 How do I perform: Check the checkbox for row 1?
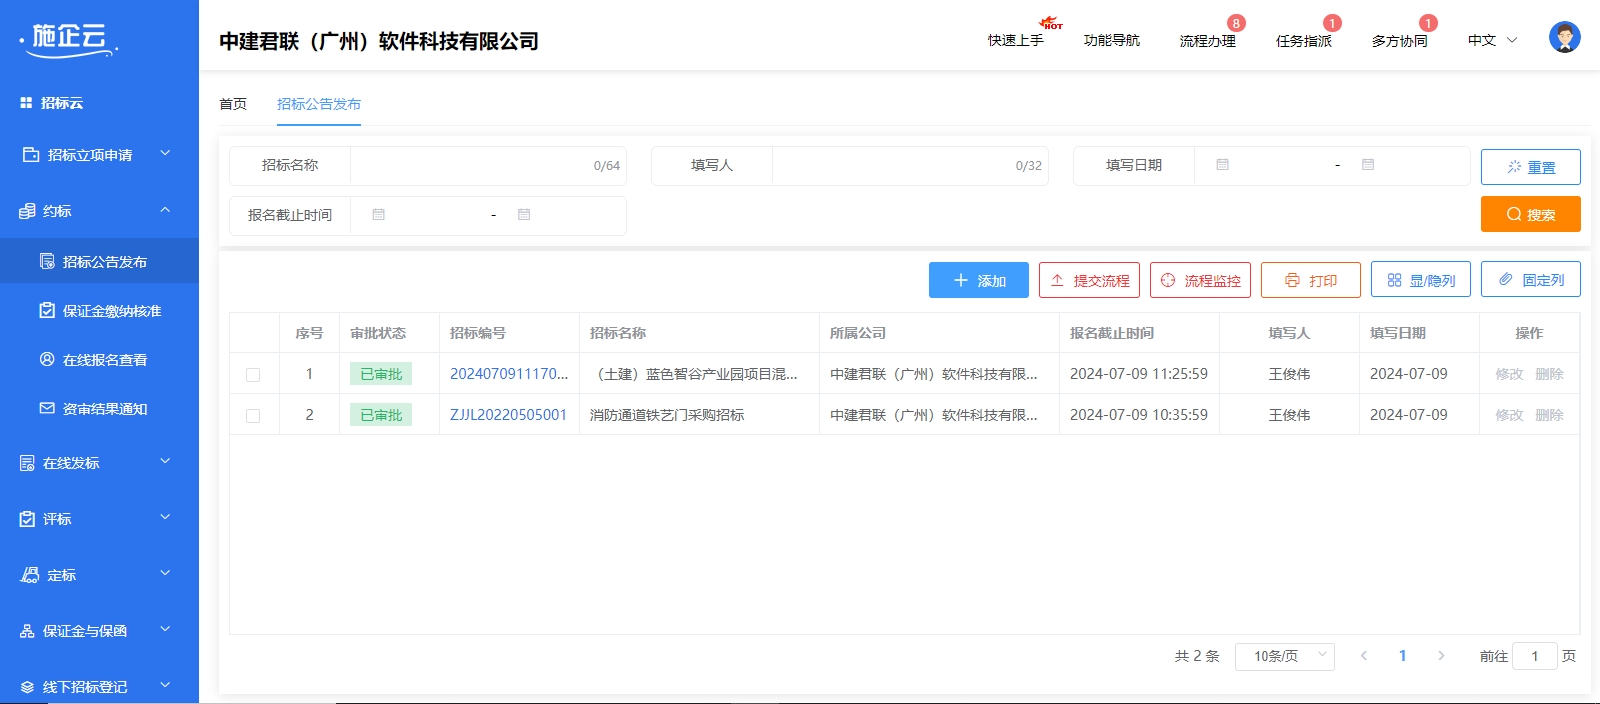(x=253, y=375)
